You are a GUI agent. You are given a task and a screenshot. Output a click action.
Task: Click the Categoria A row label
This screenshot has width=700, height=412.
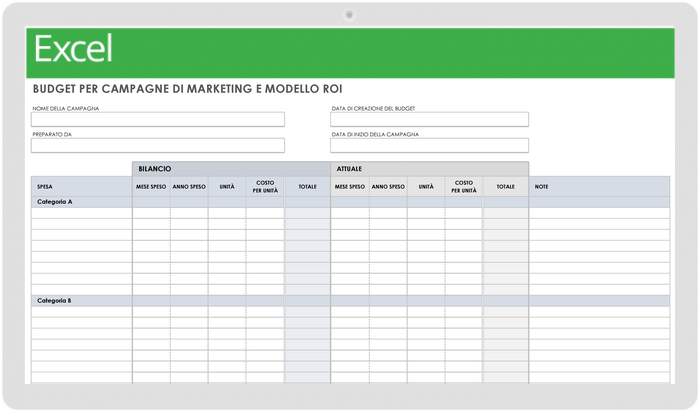coord(54,202)
